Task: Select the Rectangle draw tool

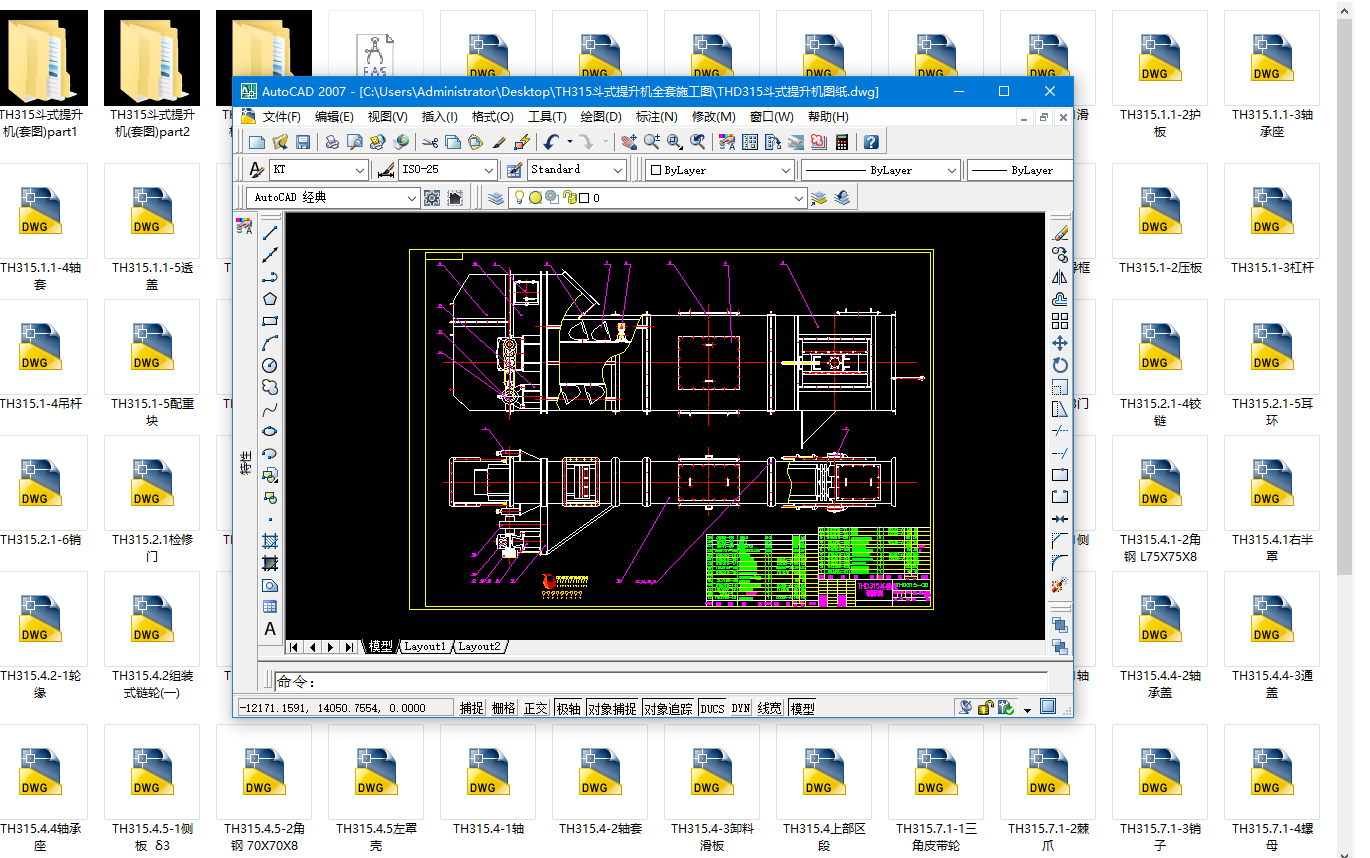Action: [x=270, y=321]
